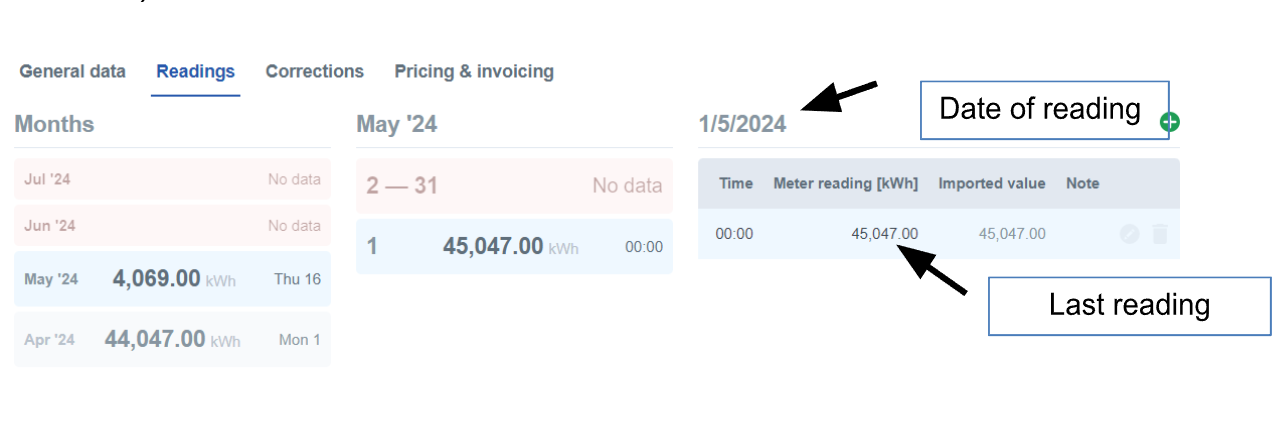Viewport: 1288px width, 429px height.
Task: Click the imported value 45,047.00 cell
Action: 1012,234
